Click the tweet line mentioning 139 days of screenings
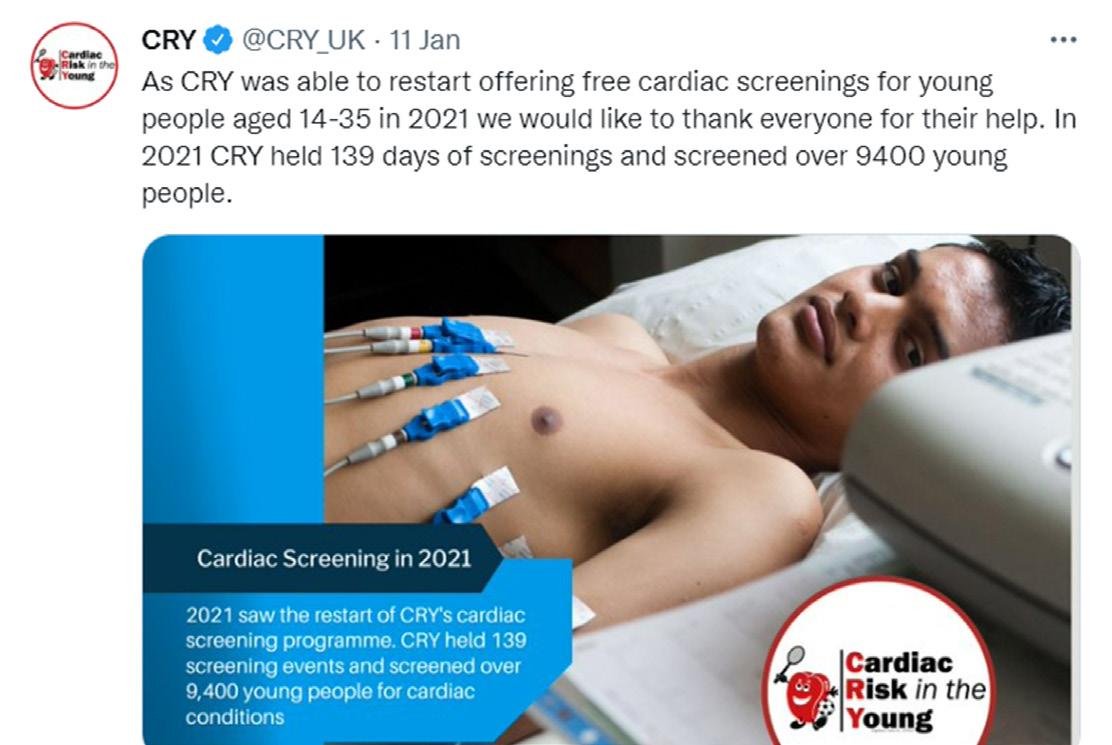The width and height of the screenshot is (1112, 745). click(574, 156)
